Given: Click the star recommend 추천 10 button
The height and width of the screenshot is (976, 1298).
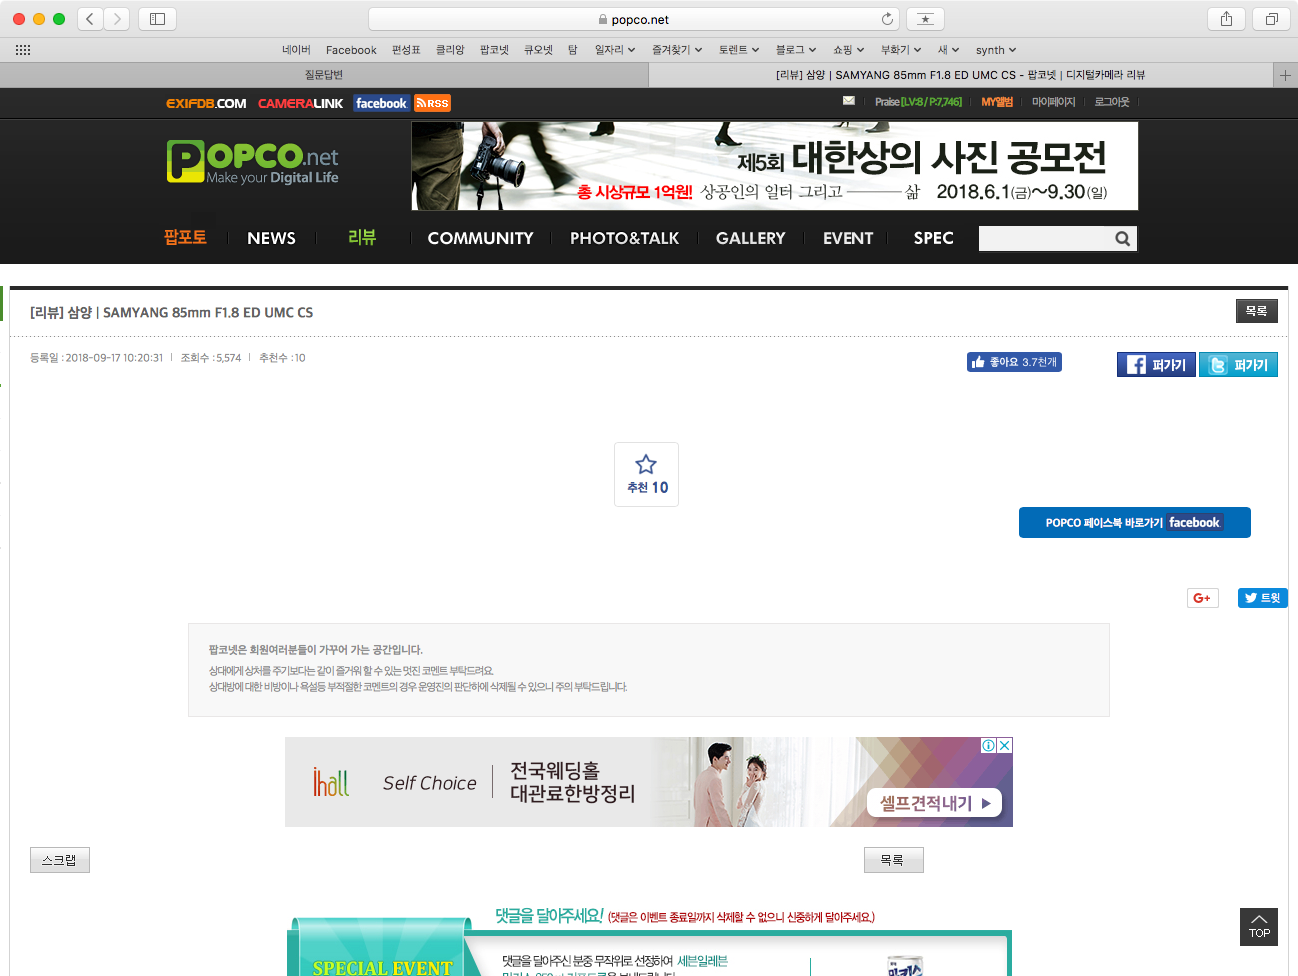Looking at the screenshot, I should point(646,474).
